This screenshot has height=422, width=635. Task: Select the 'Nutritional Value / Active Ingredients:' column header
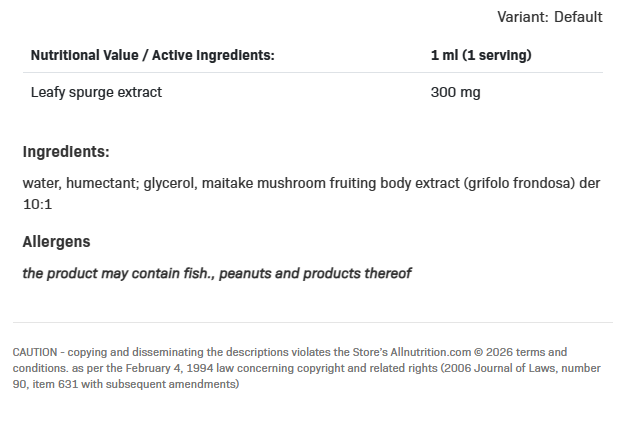(x=153, y=55)
